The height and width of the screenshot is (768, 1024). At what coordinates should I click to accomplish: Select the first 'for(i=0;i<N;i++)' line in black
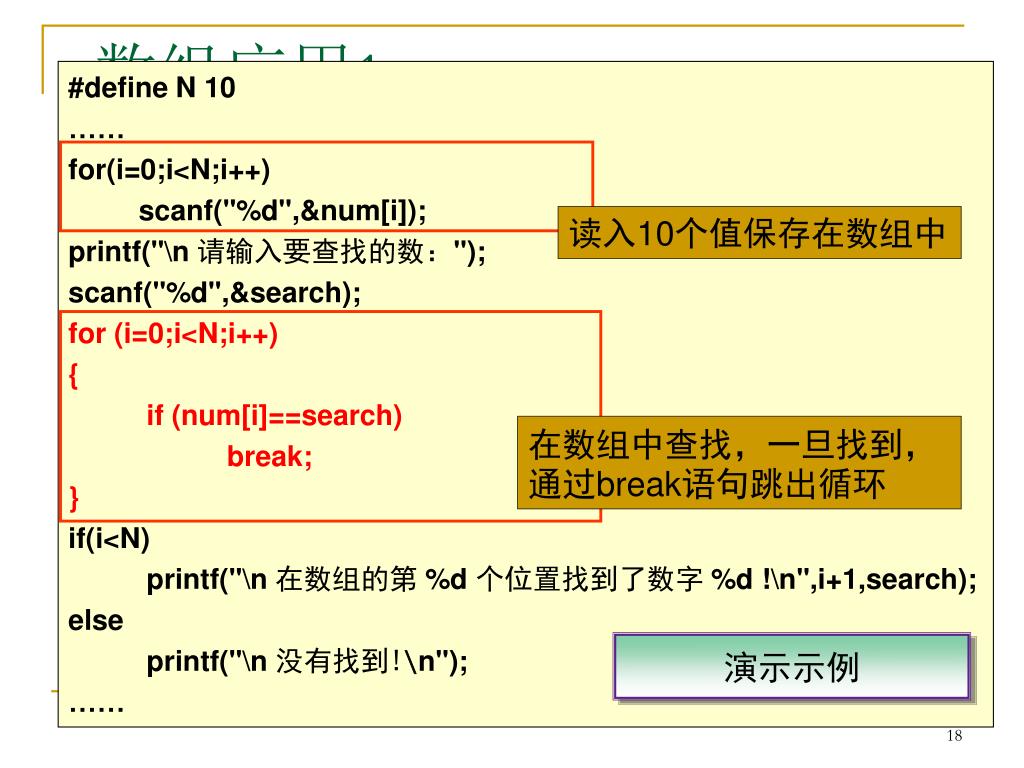coord(169,170)
